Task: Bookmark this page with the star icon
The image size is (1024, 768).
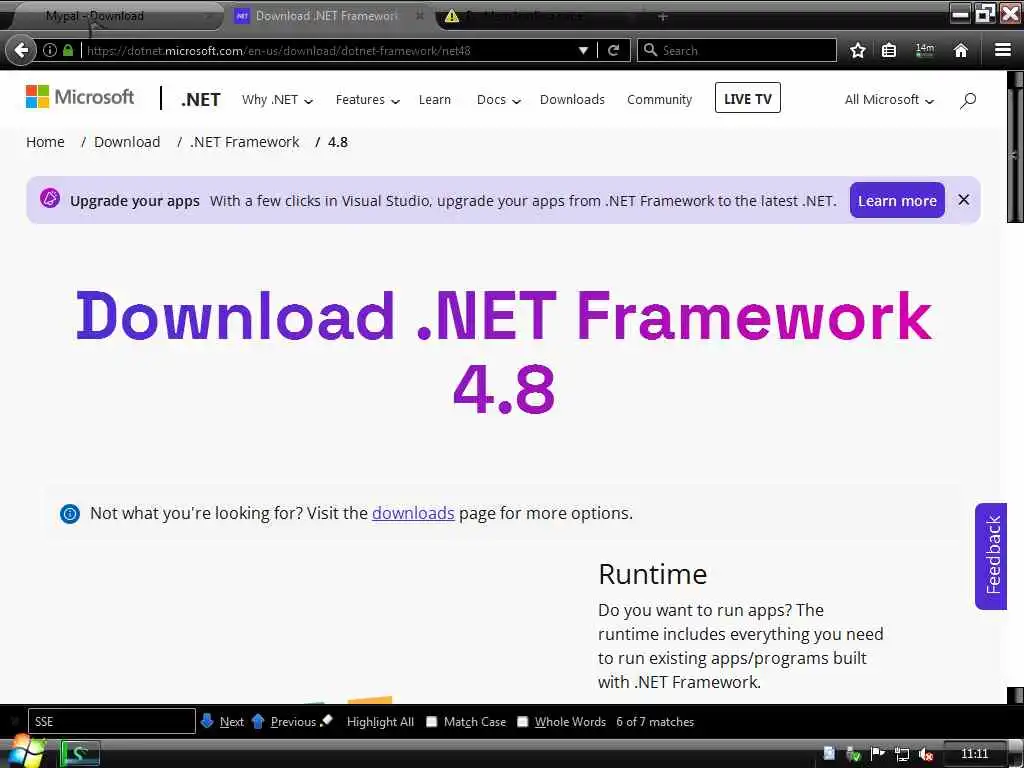Action: pyautogui.click(x=857, y=50)
